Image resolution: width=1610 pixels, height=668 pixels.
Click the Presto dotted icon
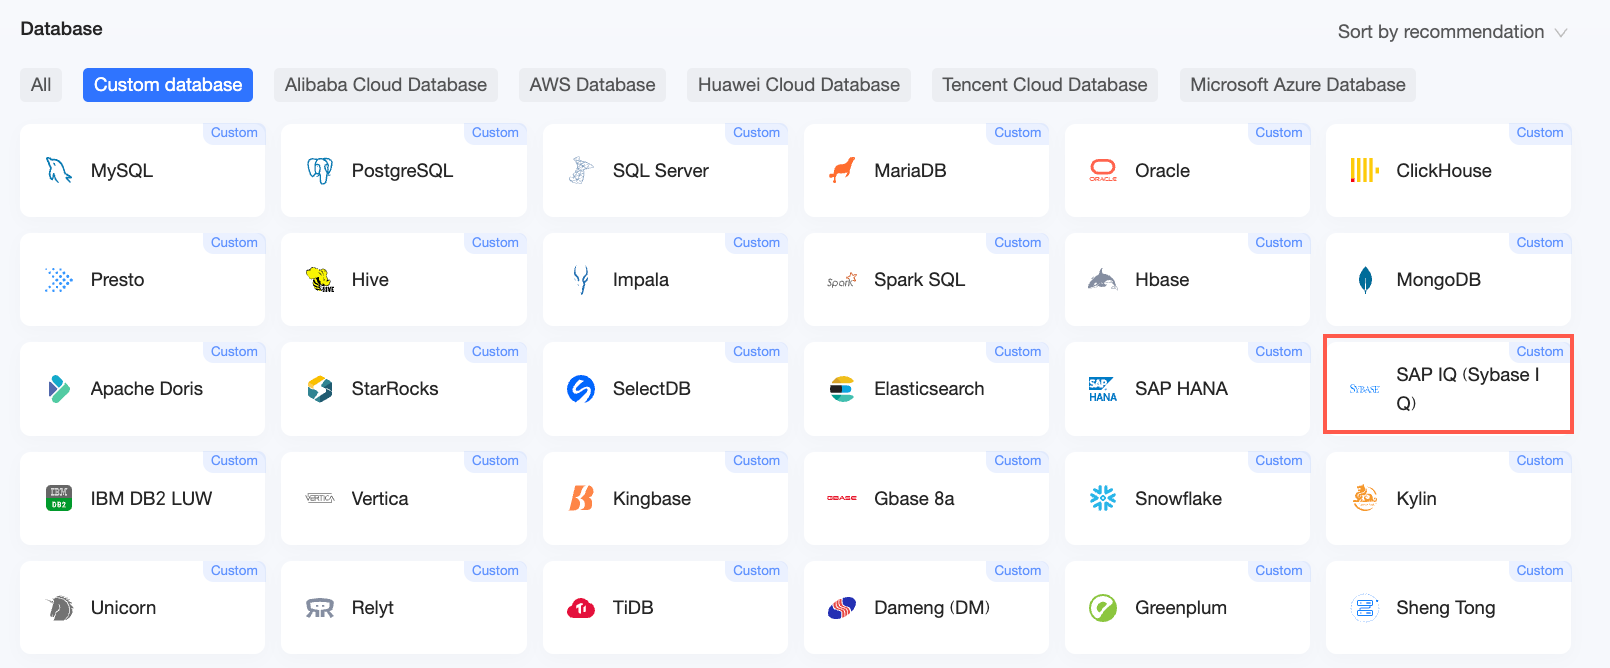(x=59, y=280)
